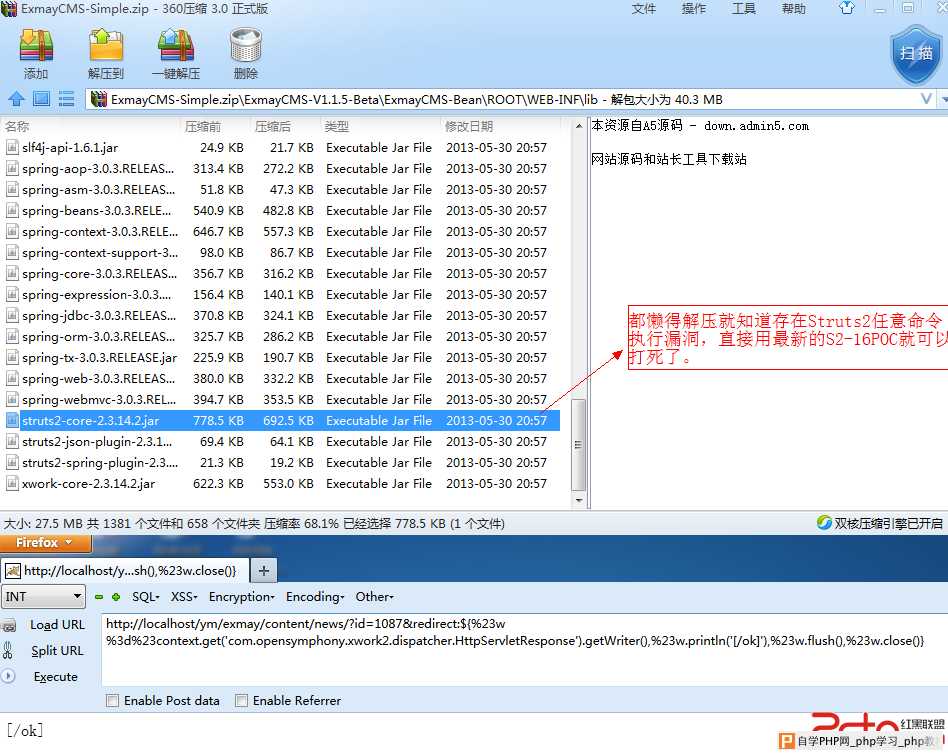Click the HackBar add-field plus icon
Viewport: 948px width, 755px height.
point(116,597)
